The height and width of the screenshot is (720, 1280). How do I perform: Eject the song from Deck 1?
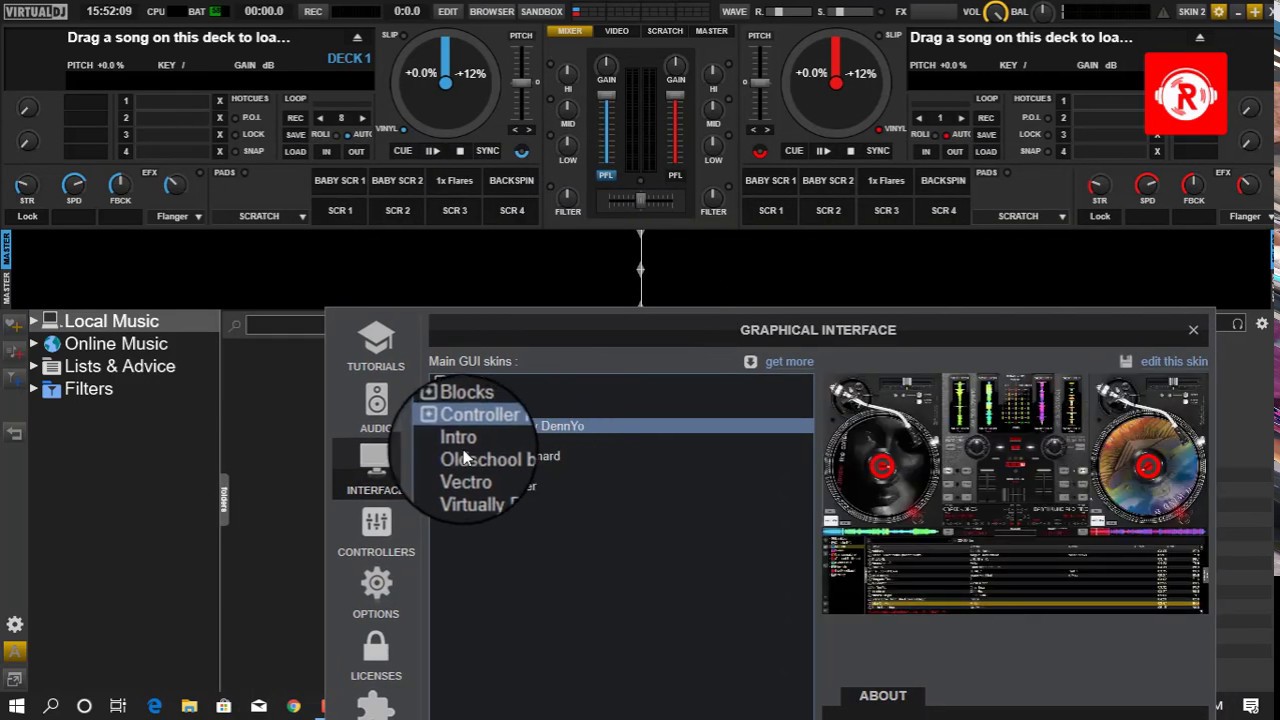tap(357, 38)
